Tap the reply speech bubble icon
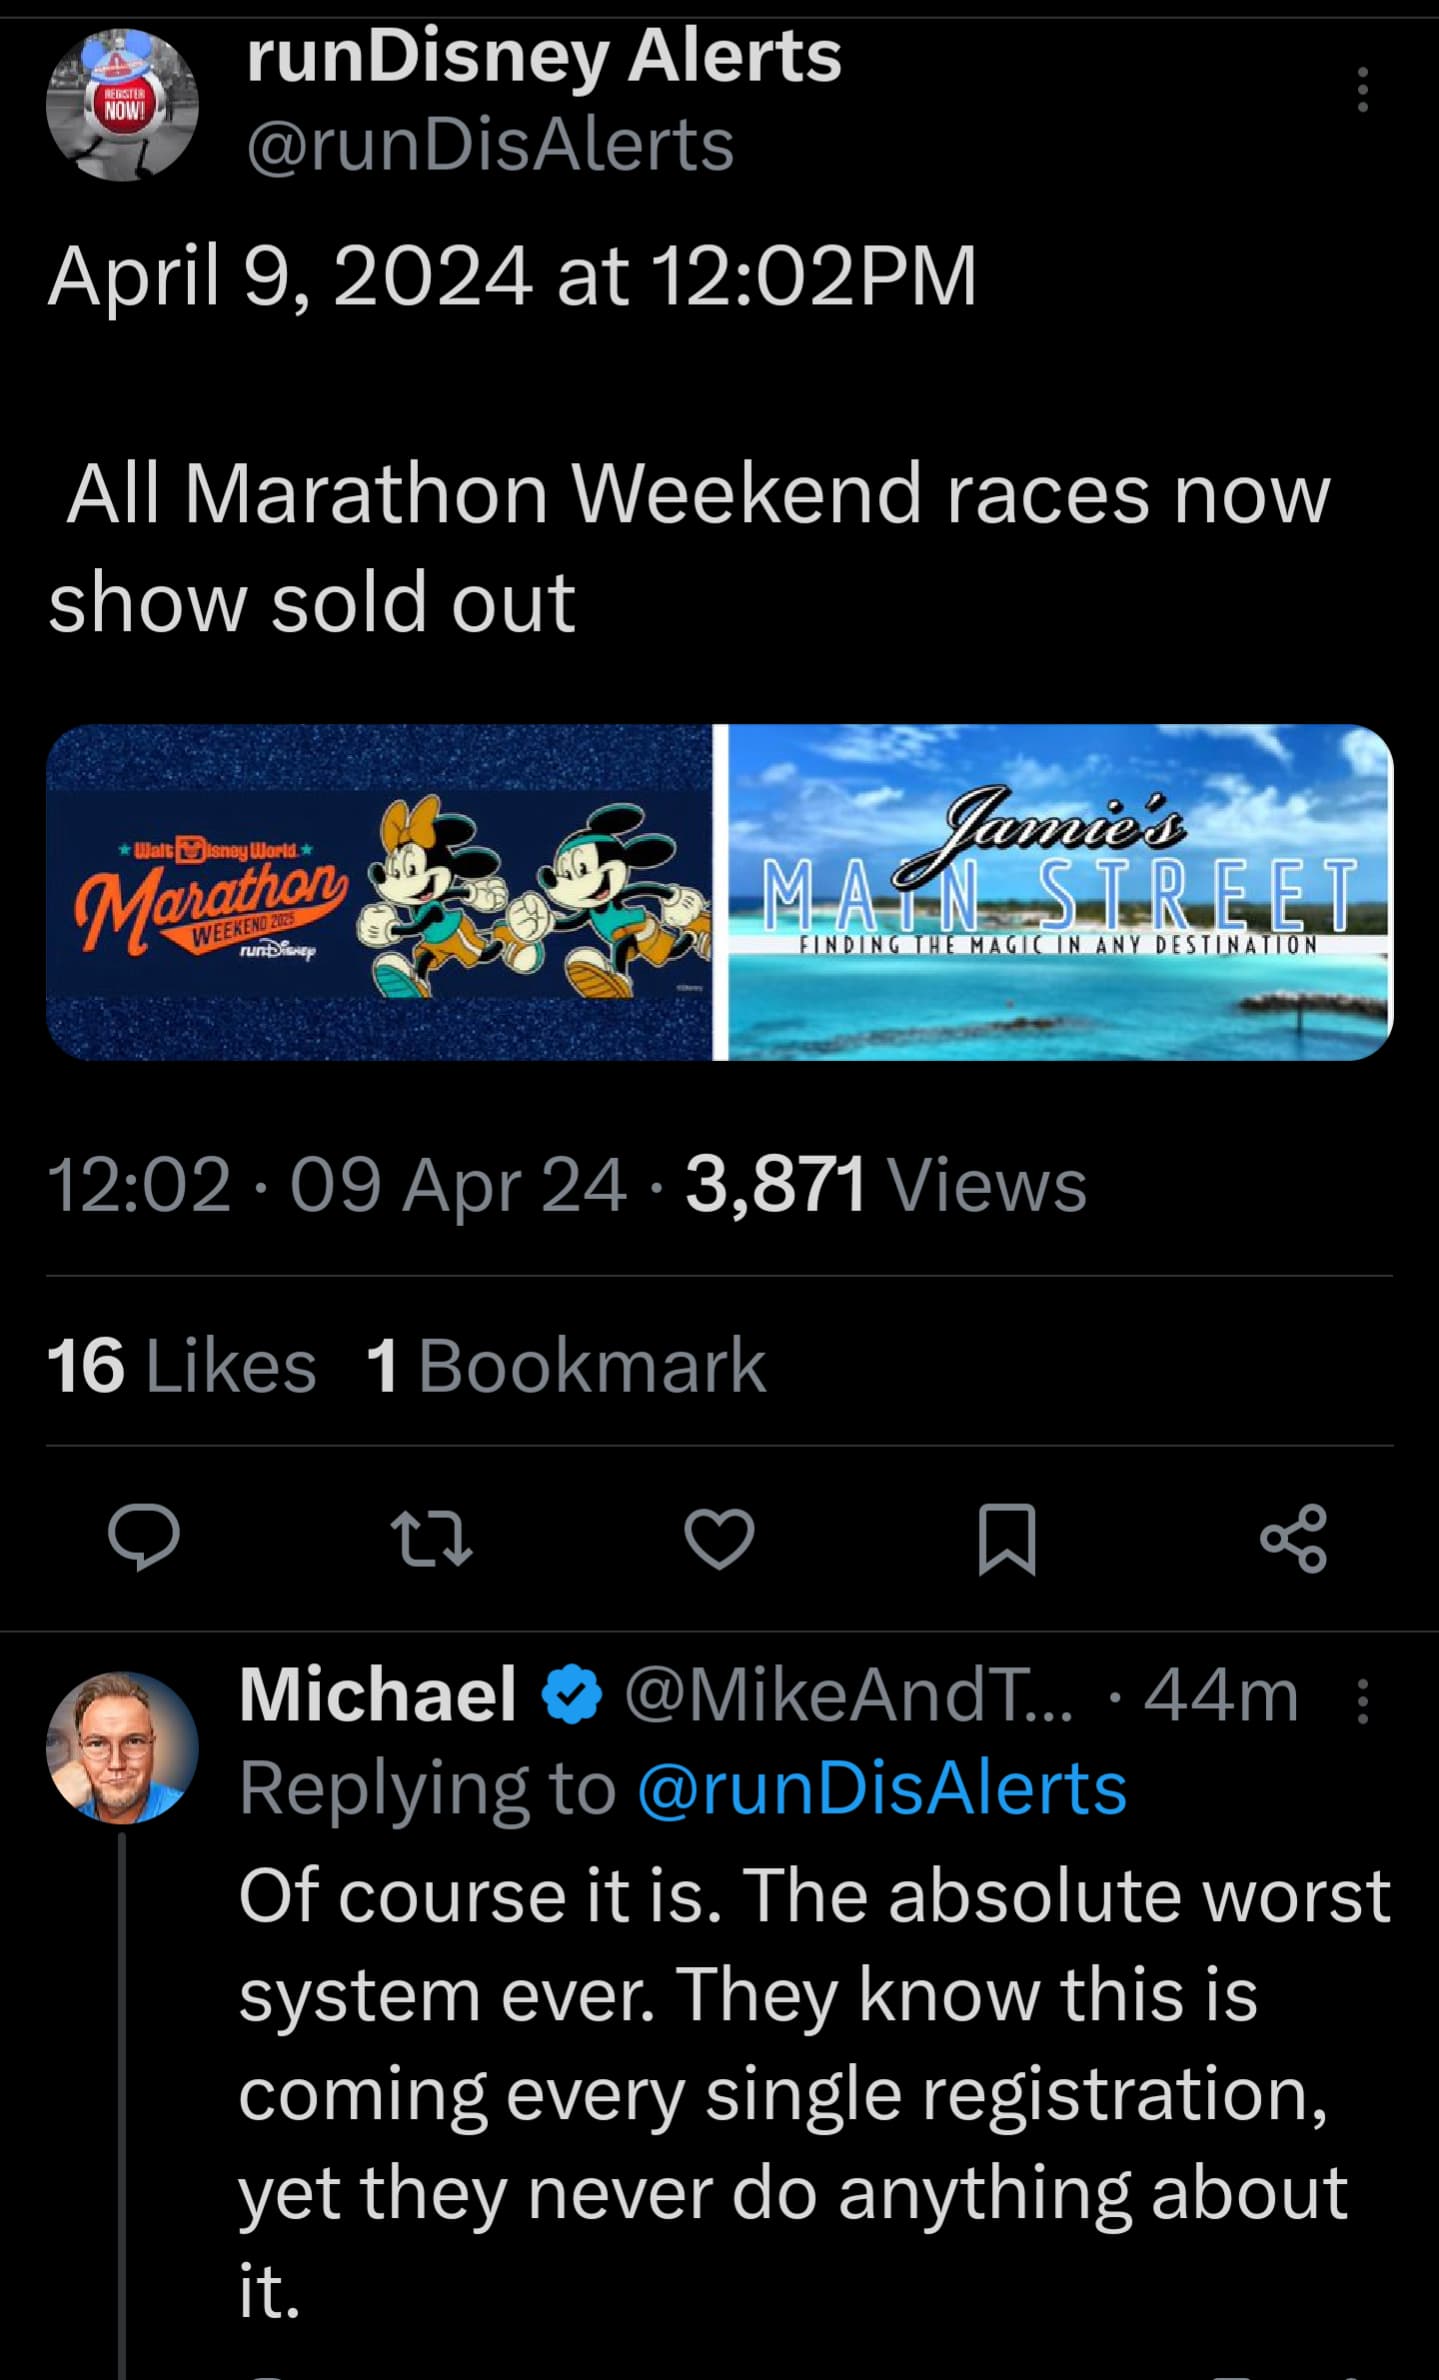This screenshot has width=1439, height=2380. click(144, 1538)
